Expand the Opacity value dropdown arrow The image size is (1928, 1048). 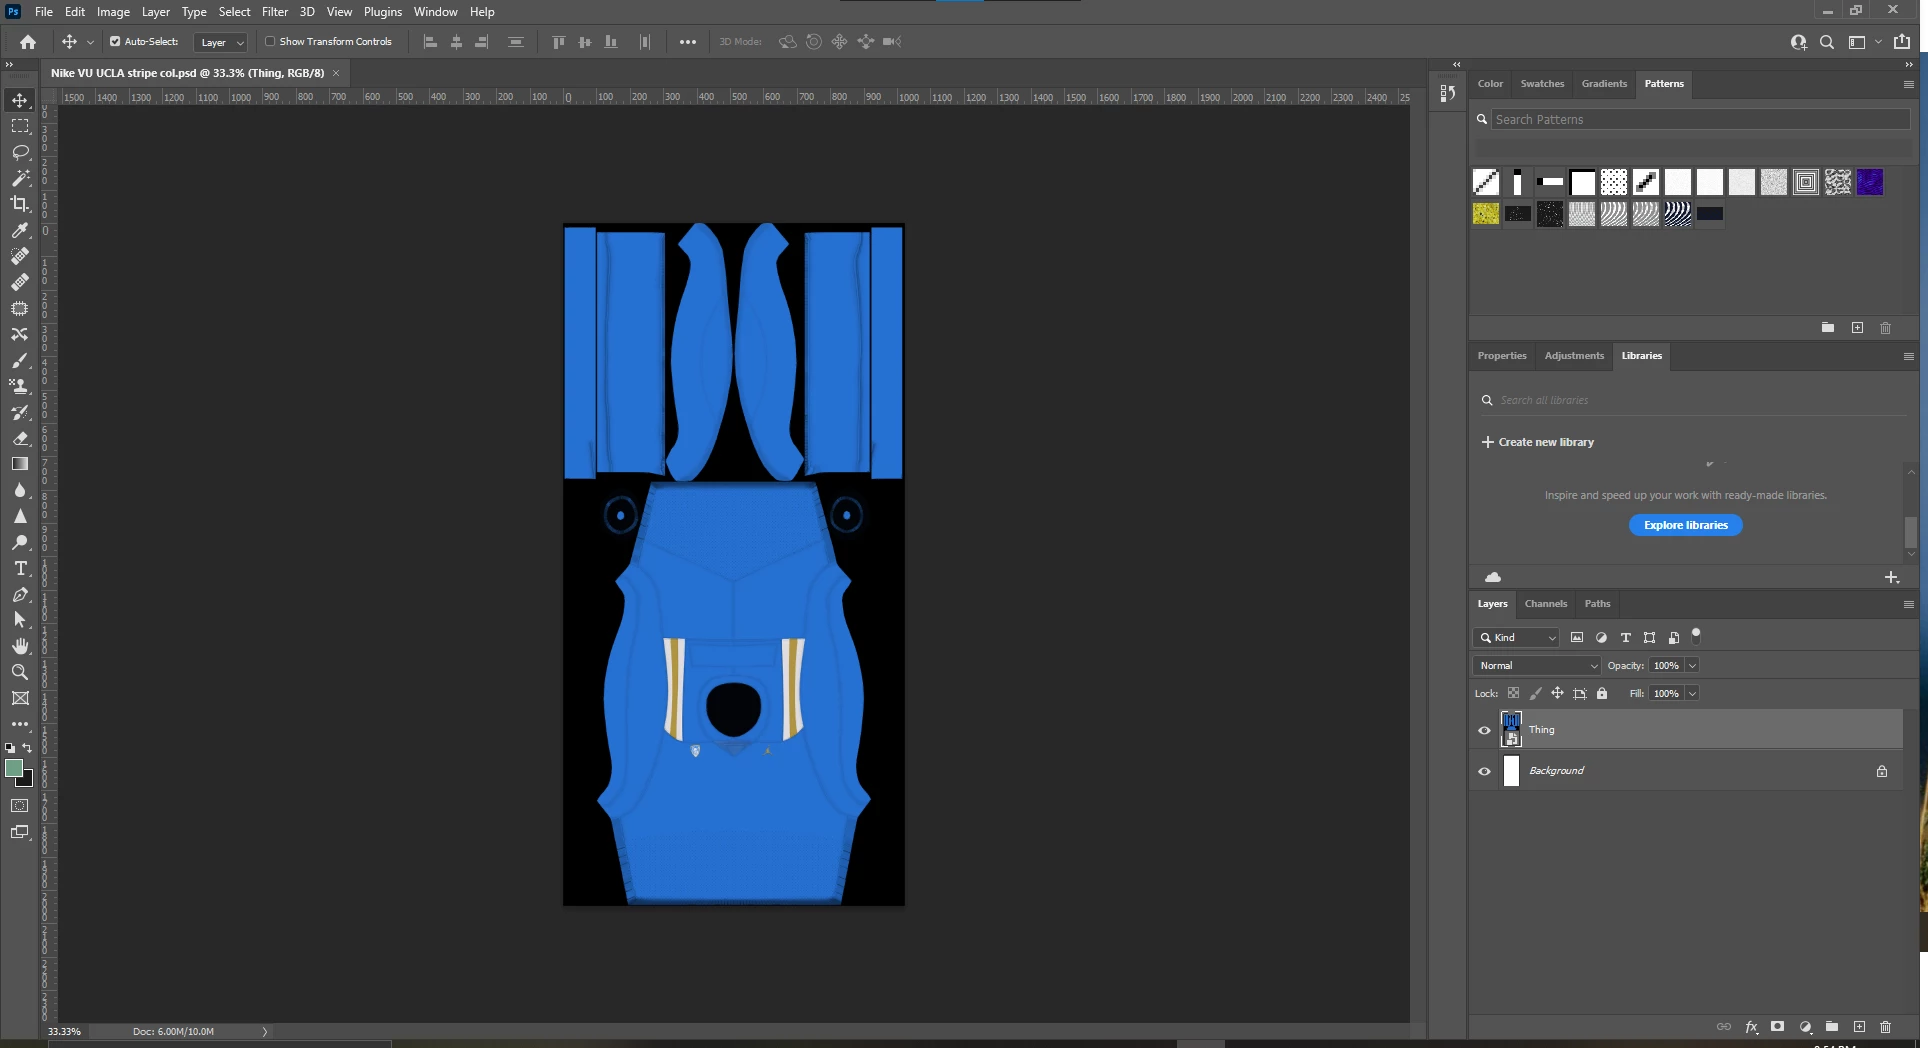[1692, 666]
